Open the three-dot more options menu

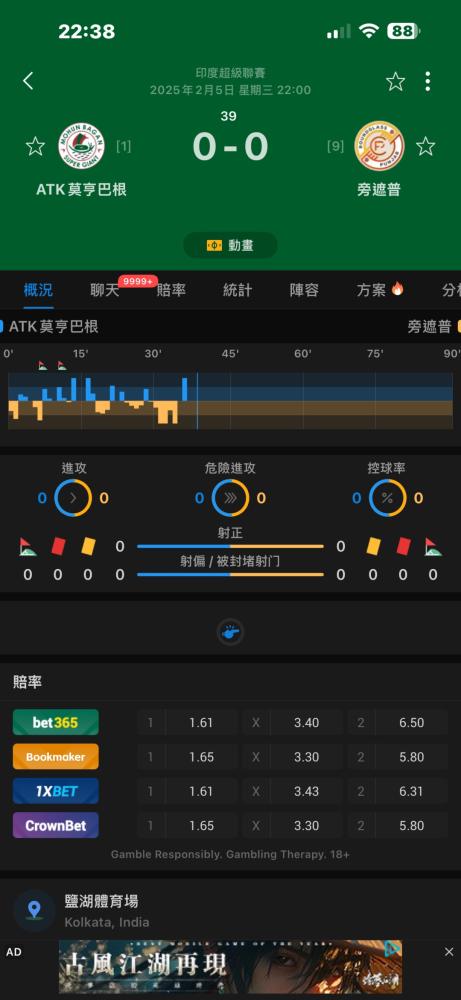(x=427, y=81)
